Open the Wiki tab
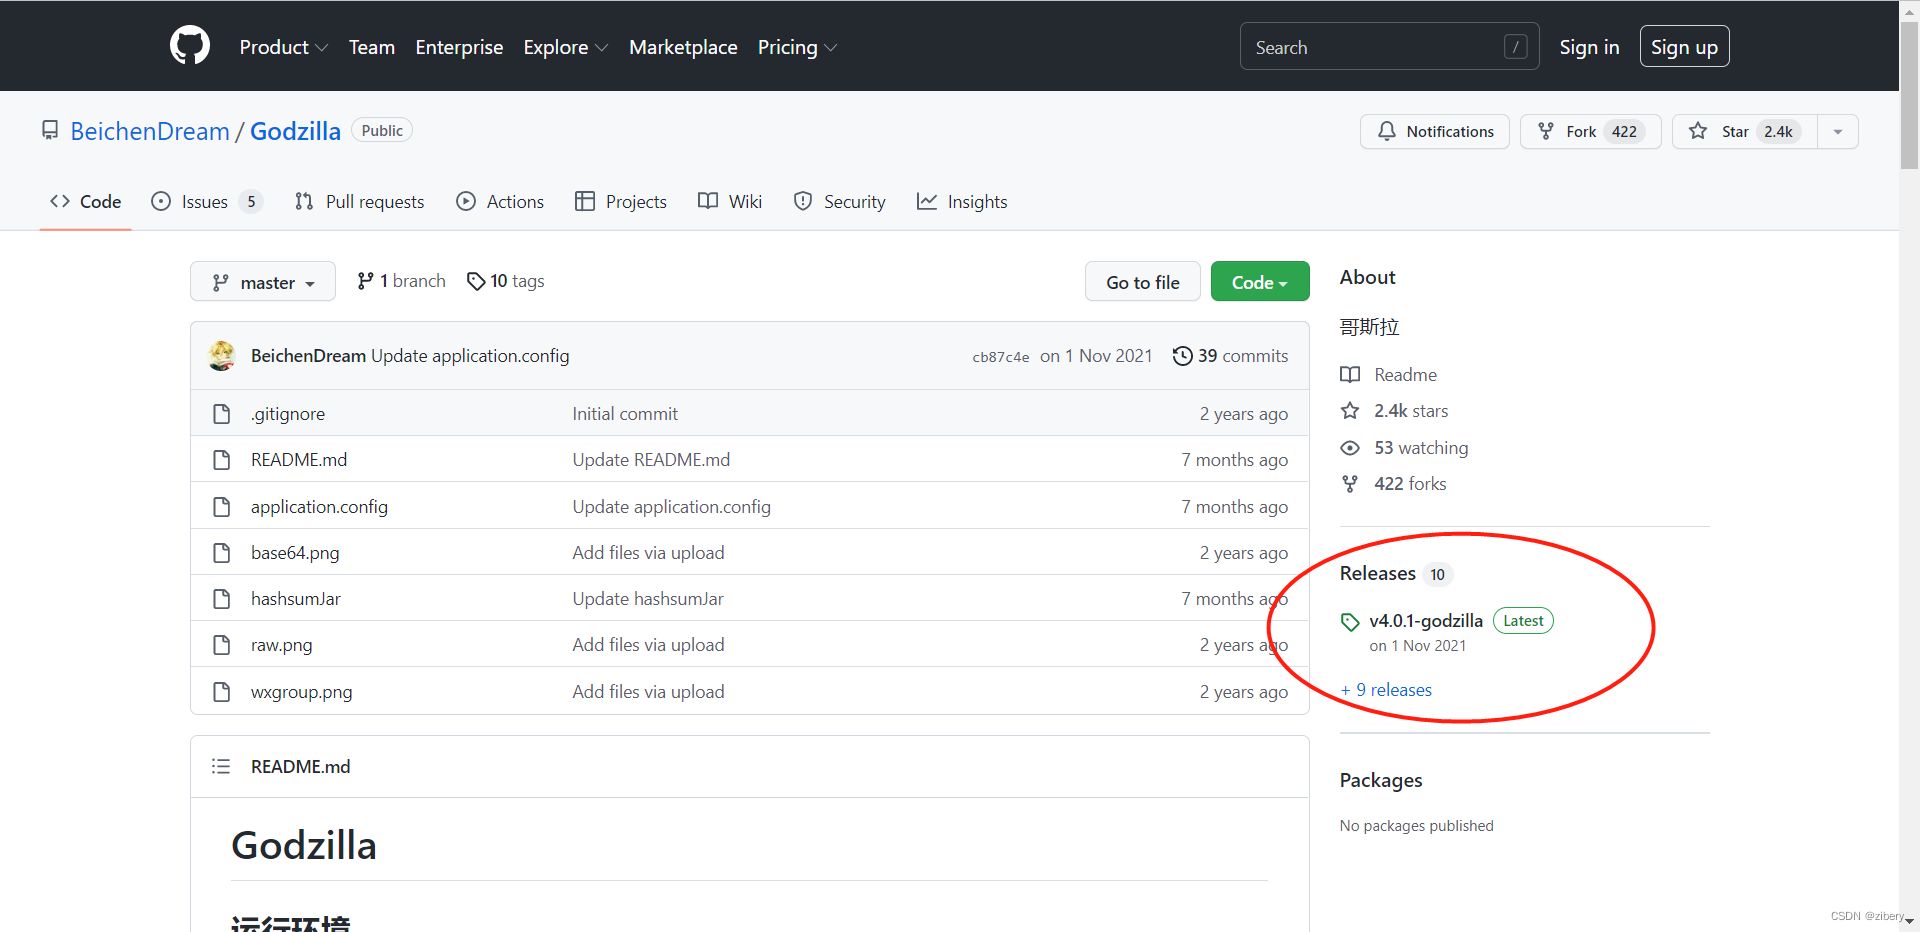Image resolution: width=1920 pixels, height=932 pixels. coord(730,202)
